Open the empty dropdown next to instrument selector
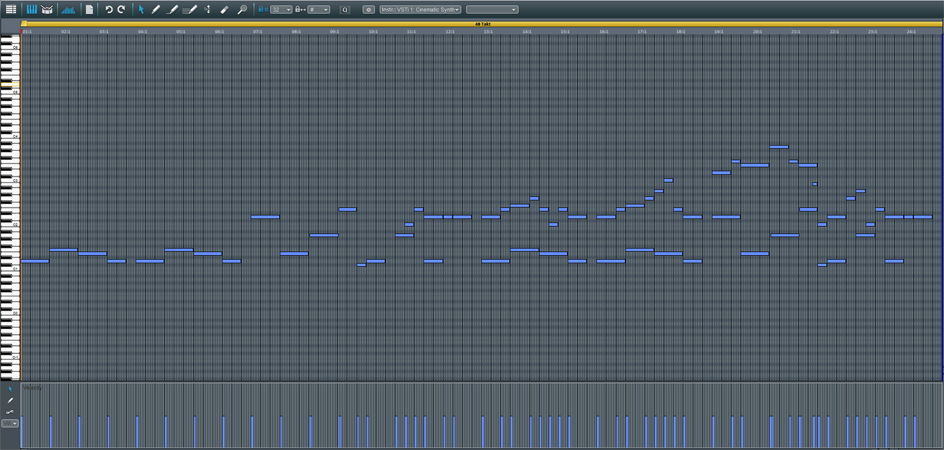The height and width of the screenshot is (450, 944). coord(492,10)
